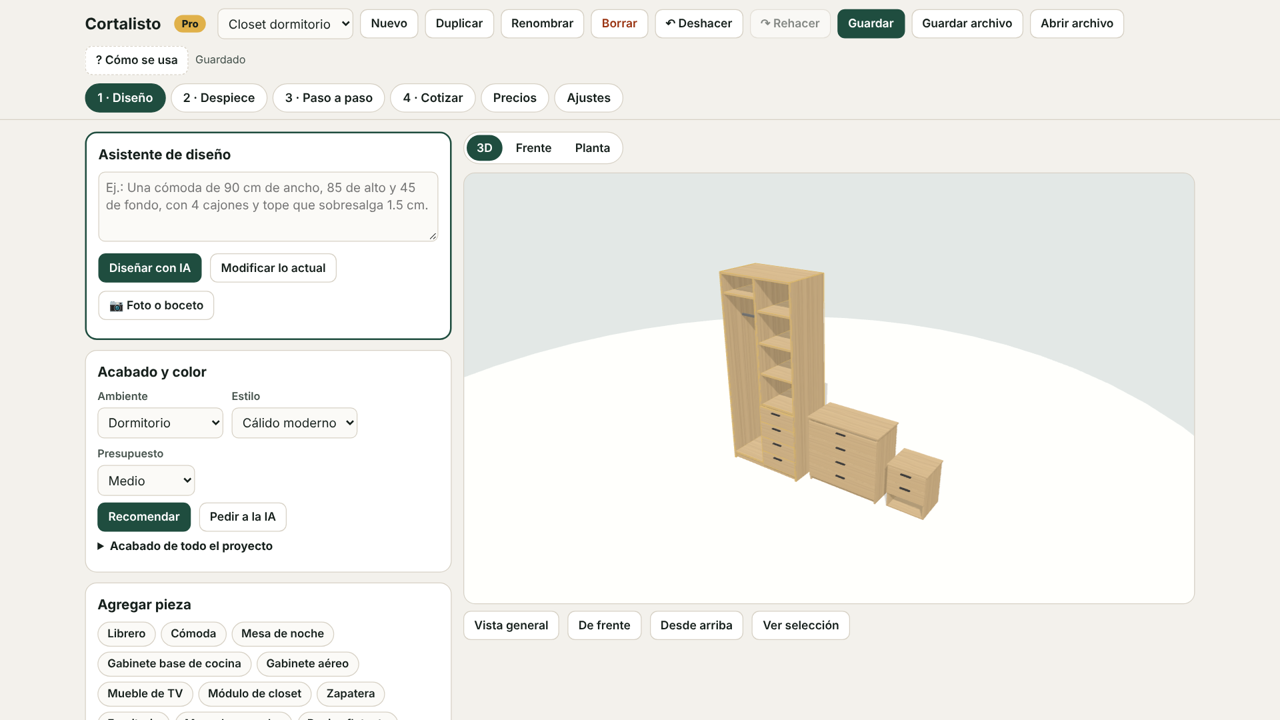Add a Cómoda piece
This screenshot has width=1280, height=720.
(x=193, y=634)
